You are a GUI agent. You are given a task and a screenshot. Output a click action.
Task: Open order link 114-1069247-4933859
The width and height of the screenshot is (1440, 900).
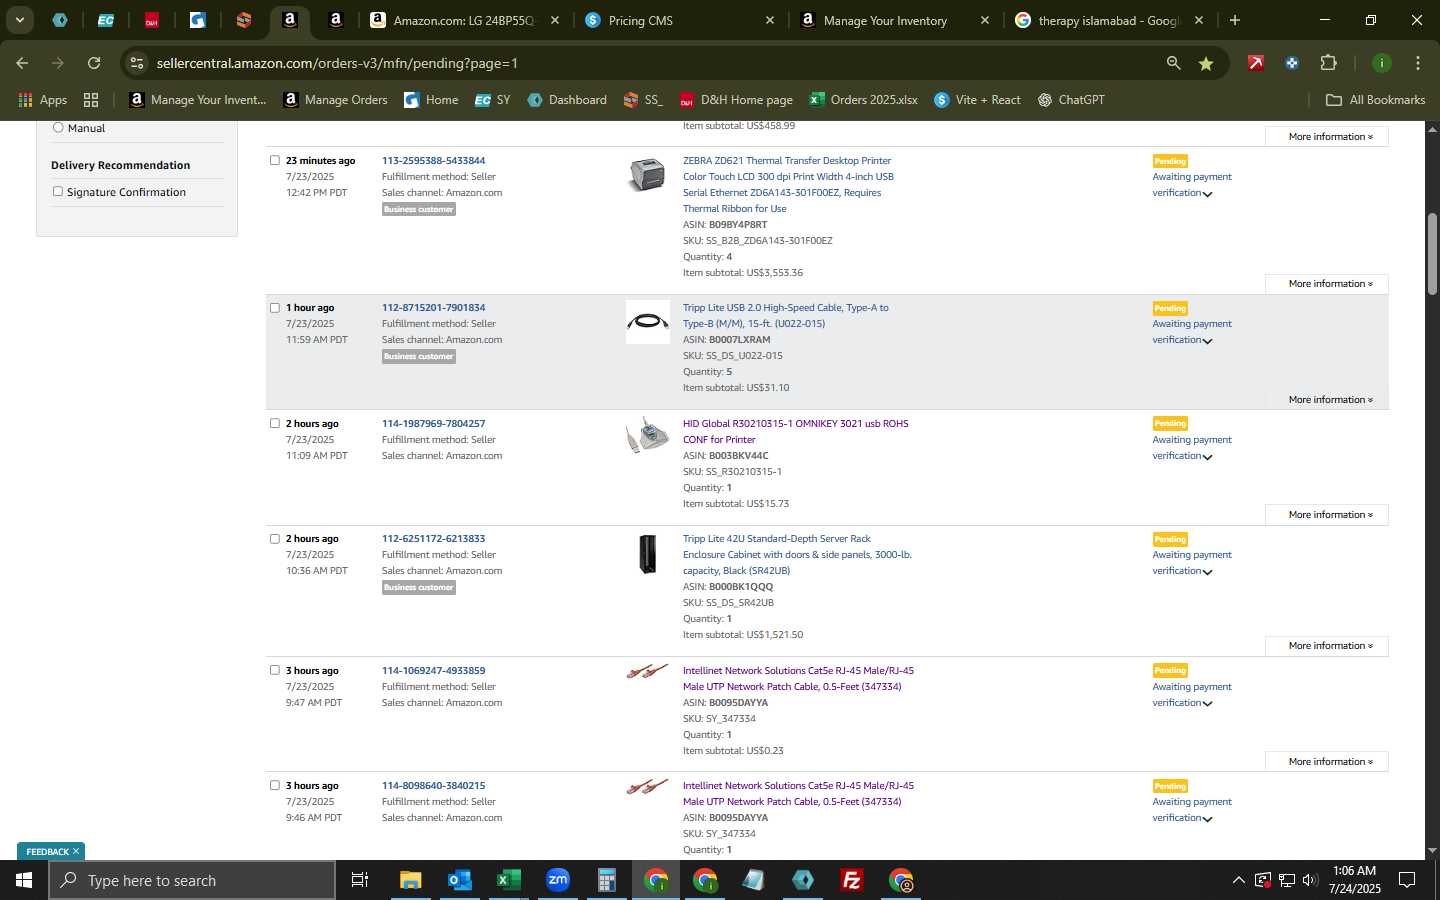(x=433, y=670)
